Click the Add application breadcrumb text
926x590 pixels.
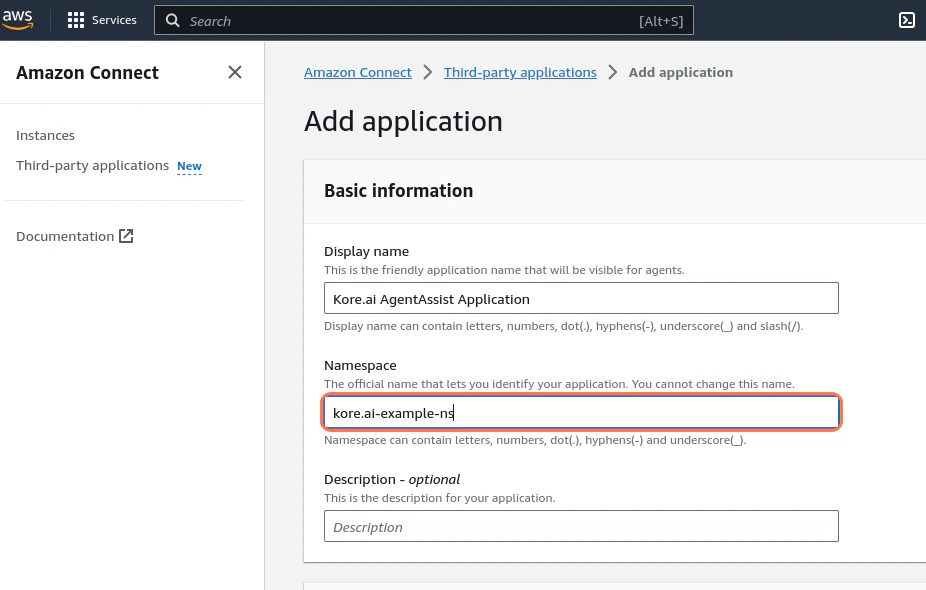click(681, 72)
